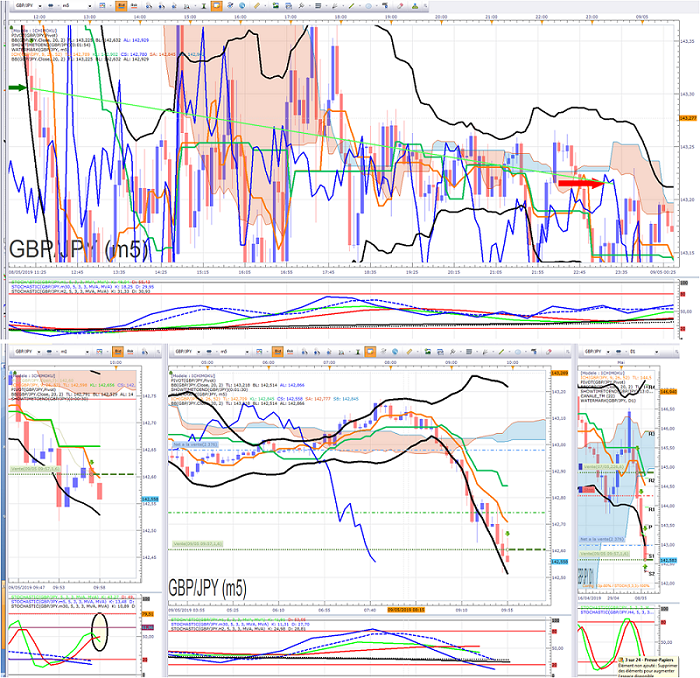700x678 pixels.
Task: Toggle the Bid button on the bottom-left chart
Action: (x=118, y=352)
